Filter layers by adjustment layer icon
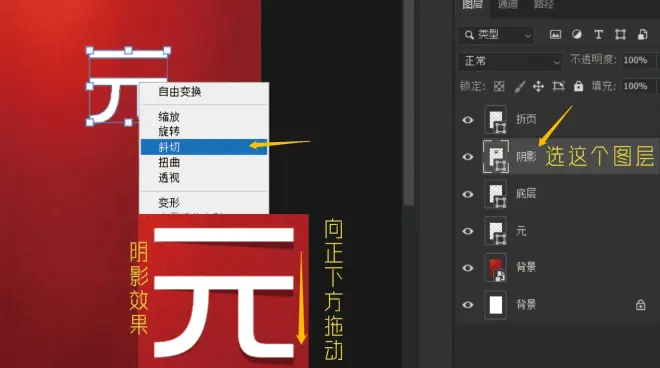660x368 pixels. pos(577,35)
